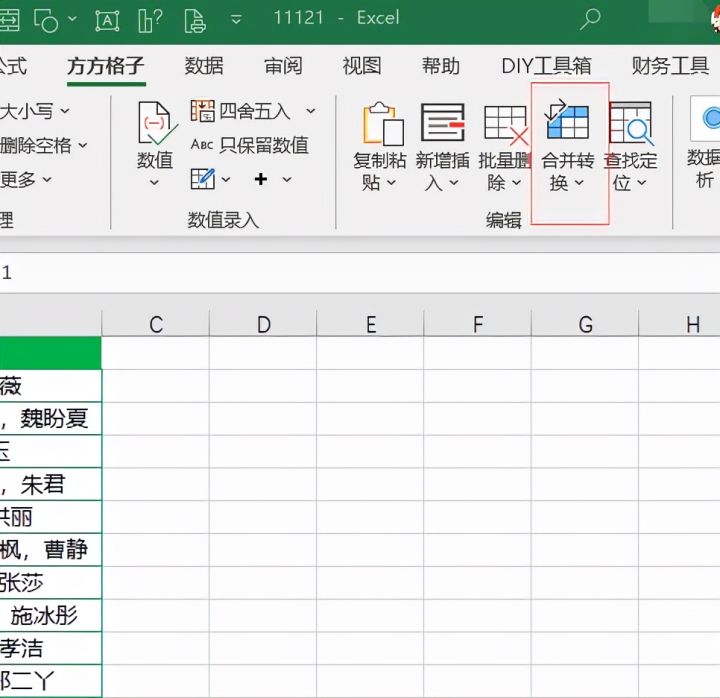This screenshot has width=720, height=698.
Task: Expand the plus sign dropdown arrow
Action: pos(287,179)
